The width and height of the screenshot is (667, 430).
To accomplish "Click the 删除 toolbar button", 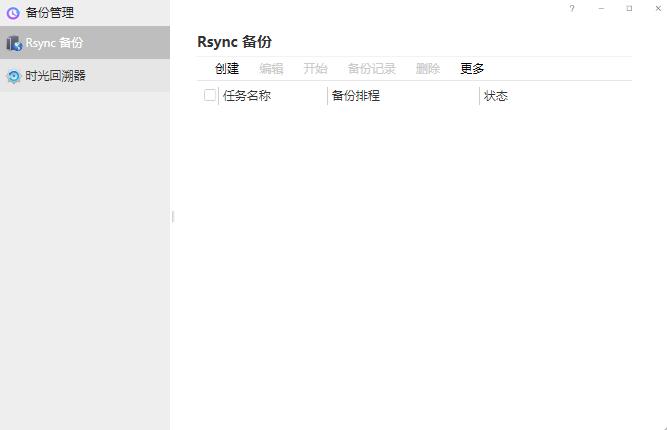I will (x=428, y=68).
